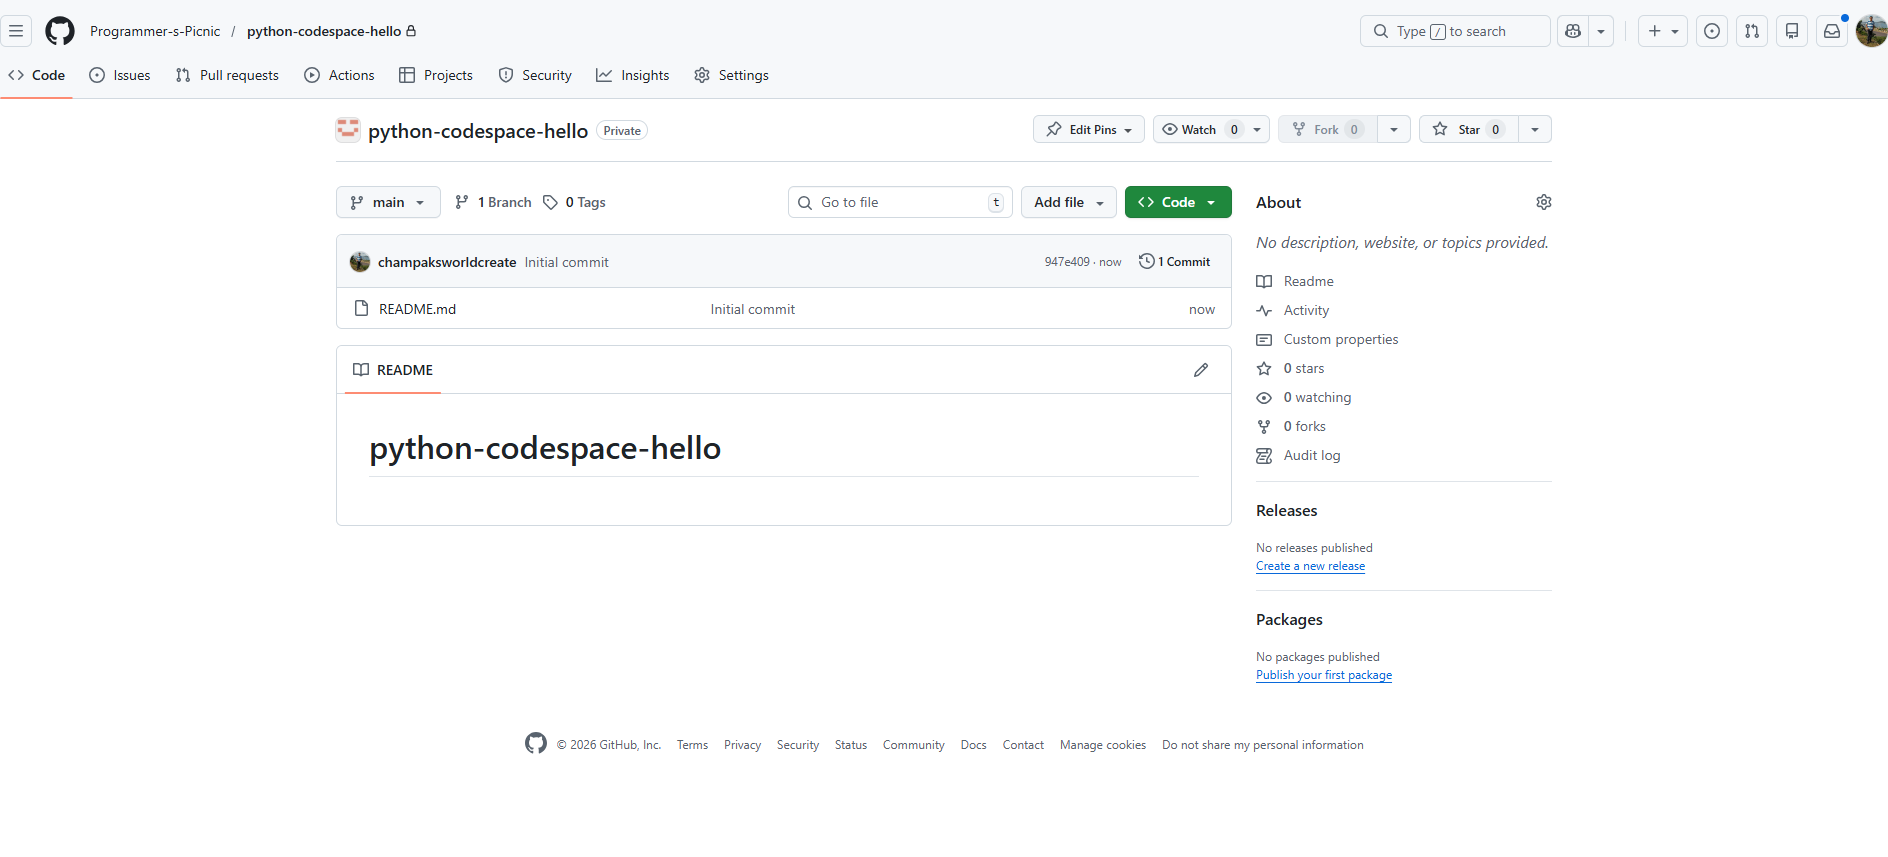Open the Create new plus menu

1663,31
